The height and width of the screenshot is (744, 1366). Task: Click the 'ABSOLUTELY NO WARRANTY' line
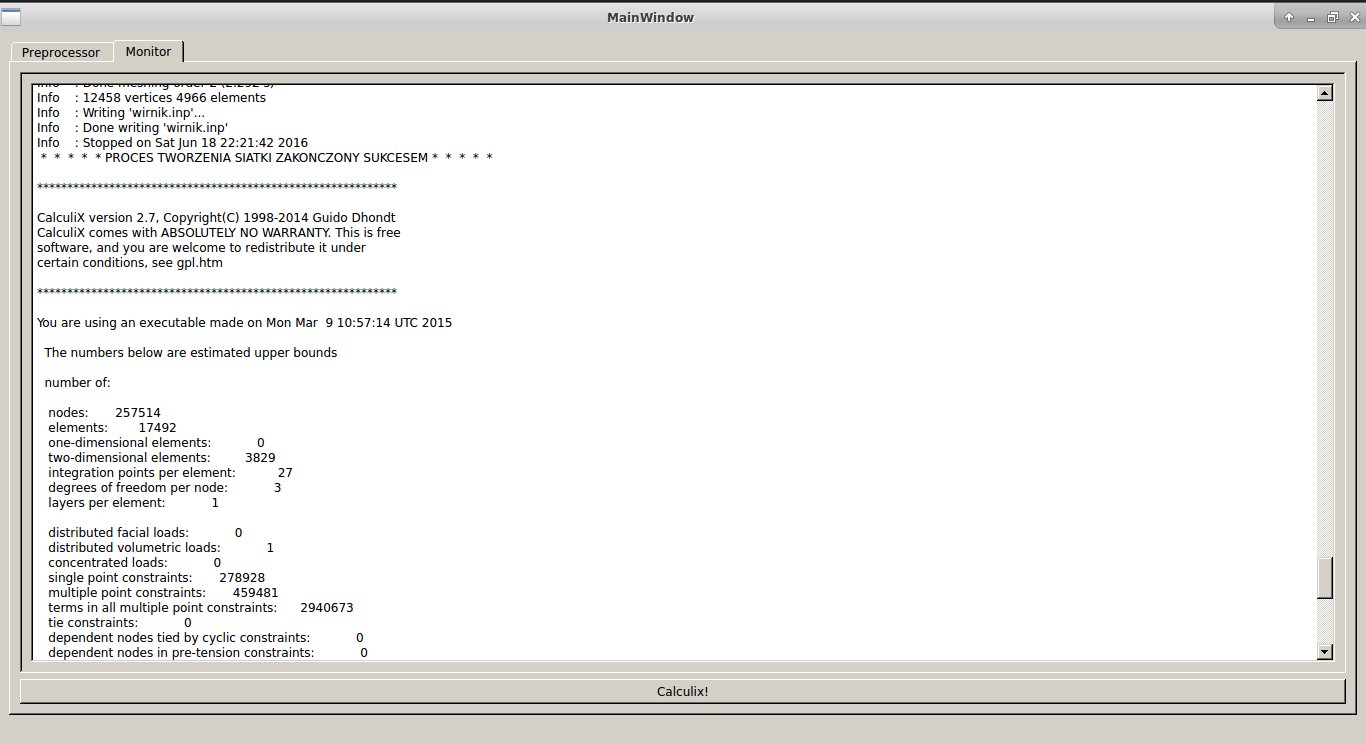coord(219,233)
